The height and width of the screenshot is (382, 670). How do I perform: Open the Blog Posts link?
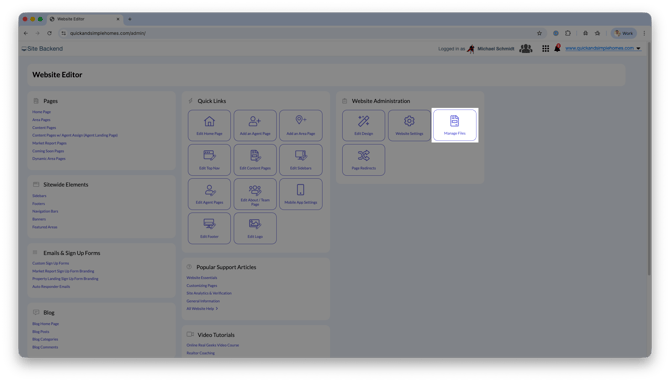click(41, 332)
